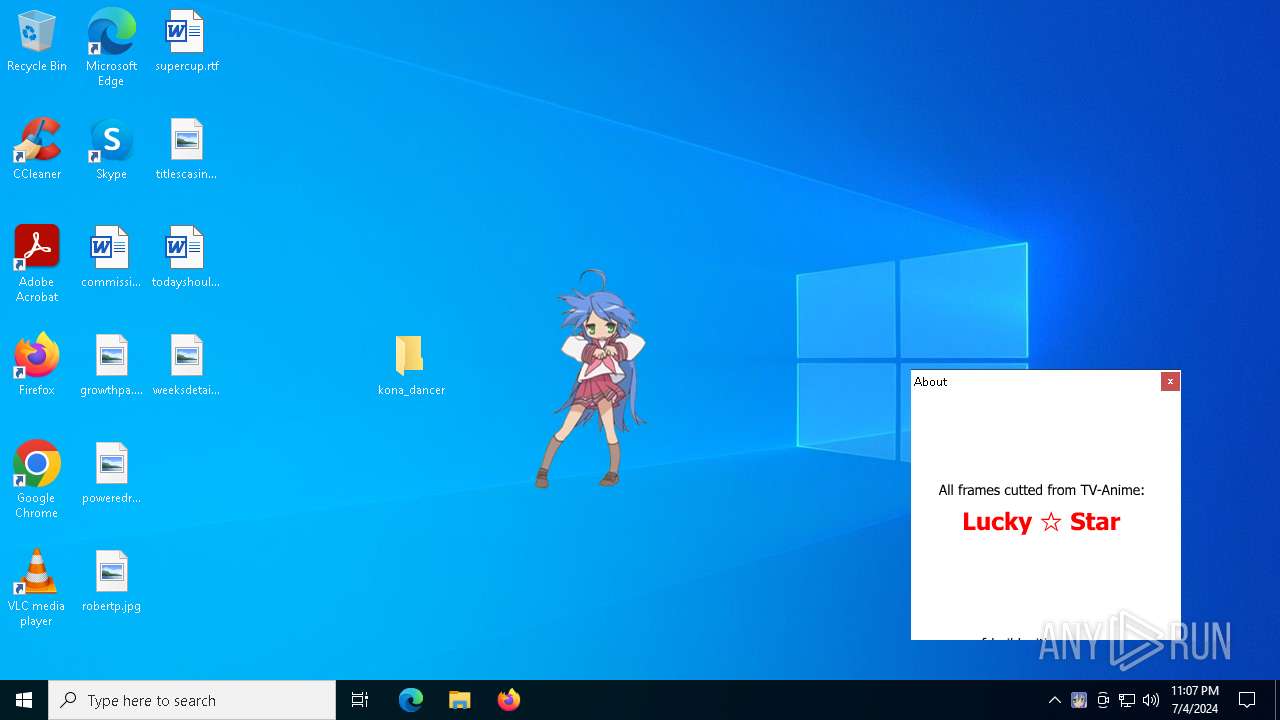Select the commissi... Word document
This screenshot has height=720, width=1280.
point(111,258)
